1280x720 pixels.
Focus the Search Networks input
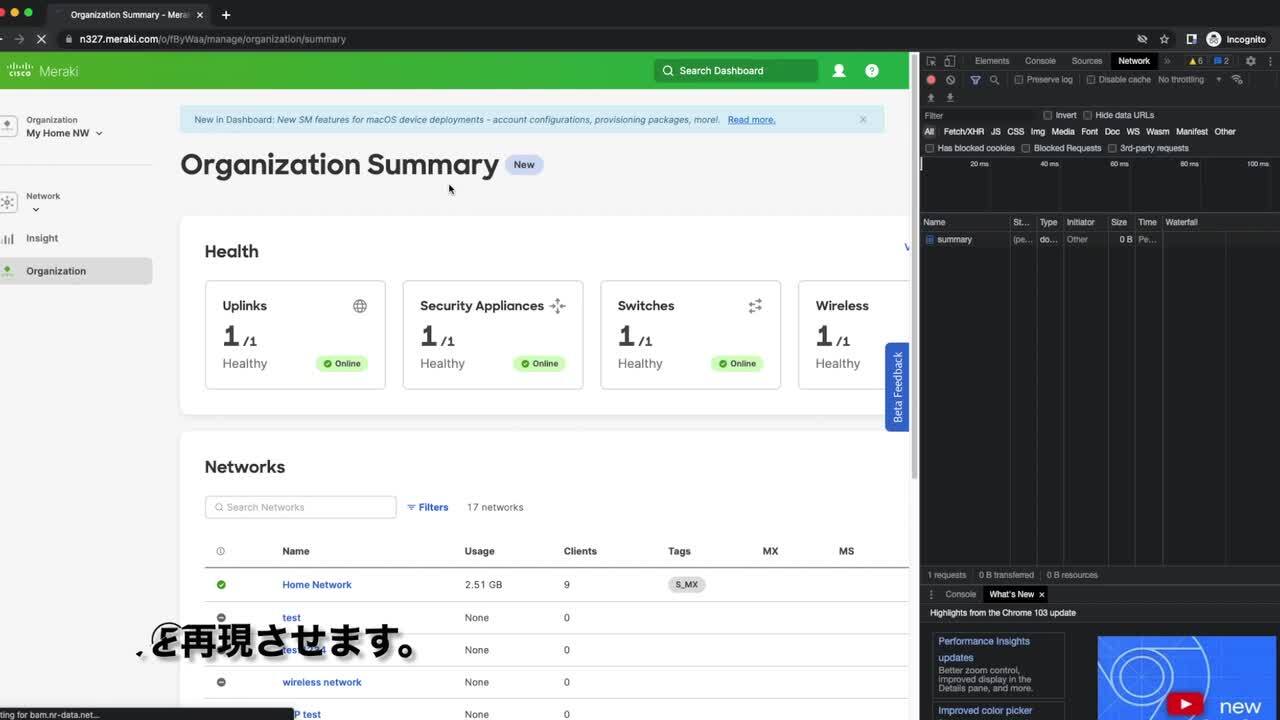tap(301, 507)
